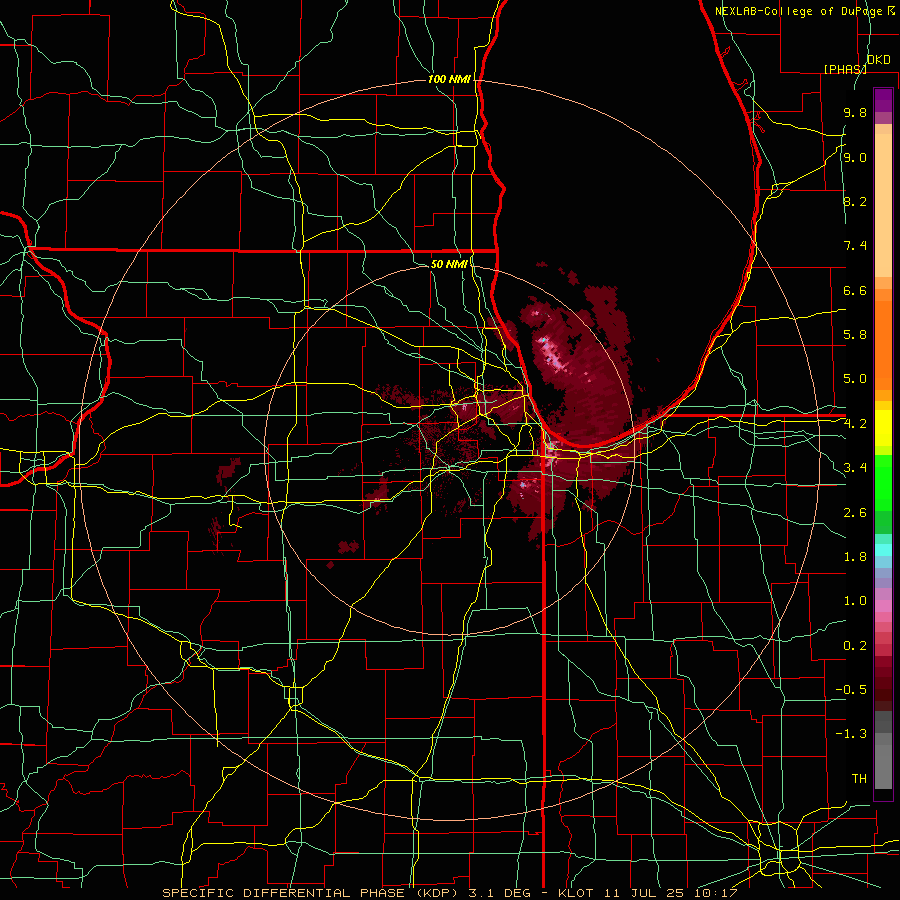The width and height of the screenshot is (900, 900).
Task: Click the 6.6 scale value
Action: tap(855, 290)
